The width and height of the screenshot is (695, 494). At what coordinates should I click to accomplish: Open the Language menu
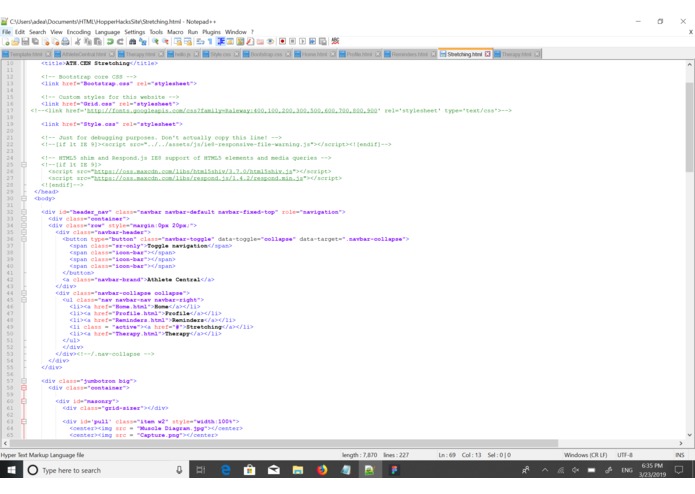coord(107,32)
